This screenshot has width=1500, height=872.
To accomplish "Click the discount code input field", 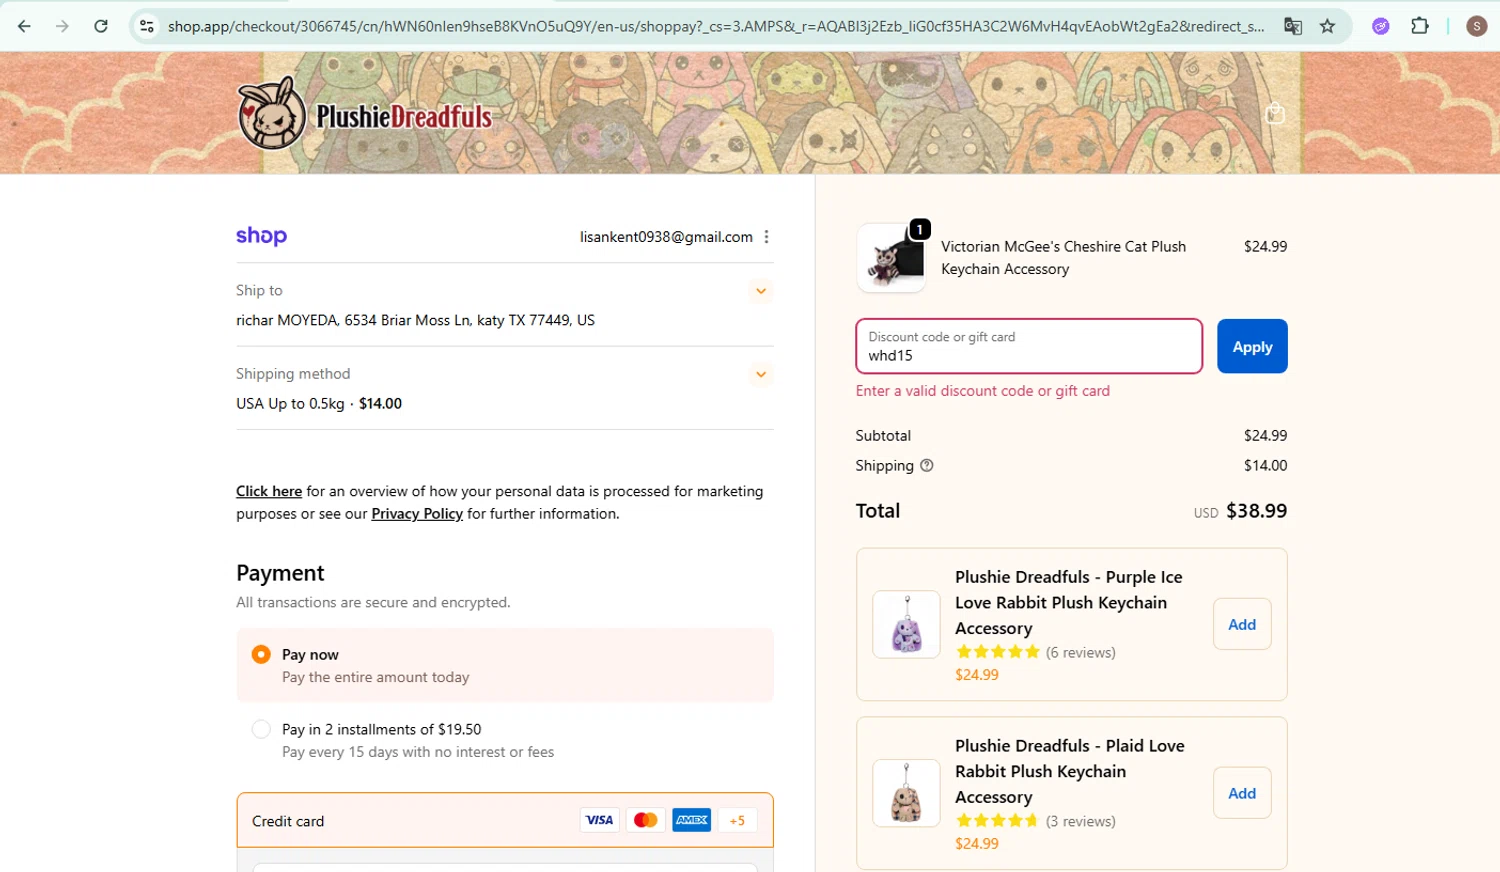I will [1029, 346].
